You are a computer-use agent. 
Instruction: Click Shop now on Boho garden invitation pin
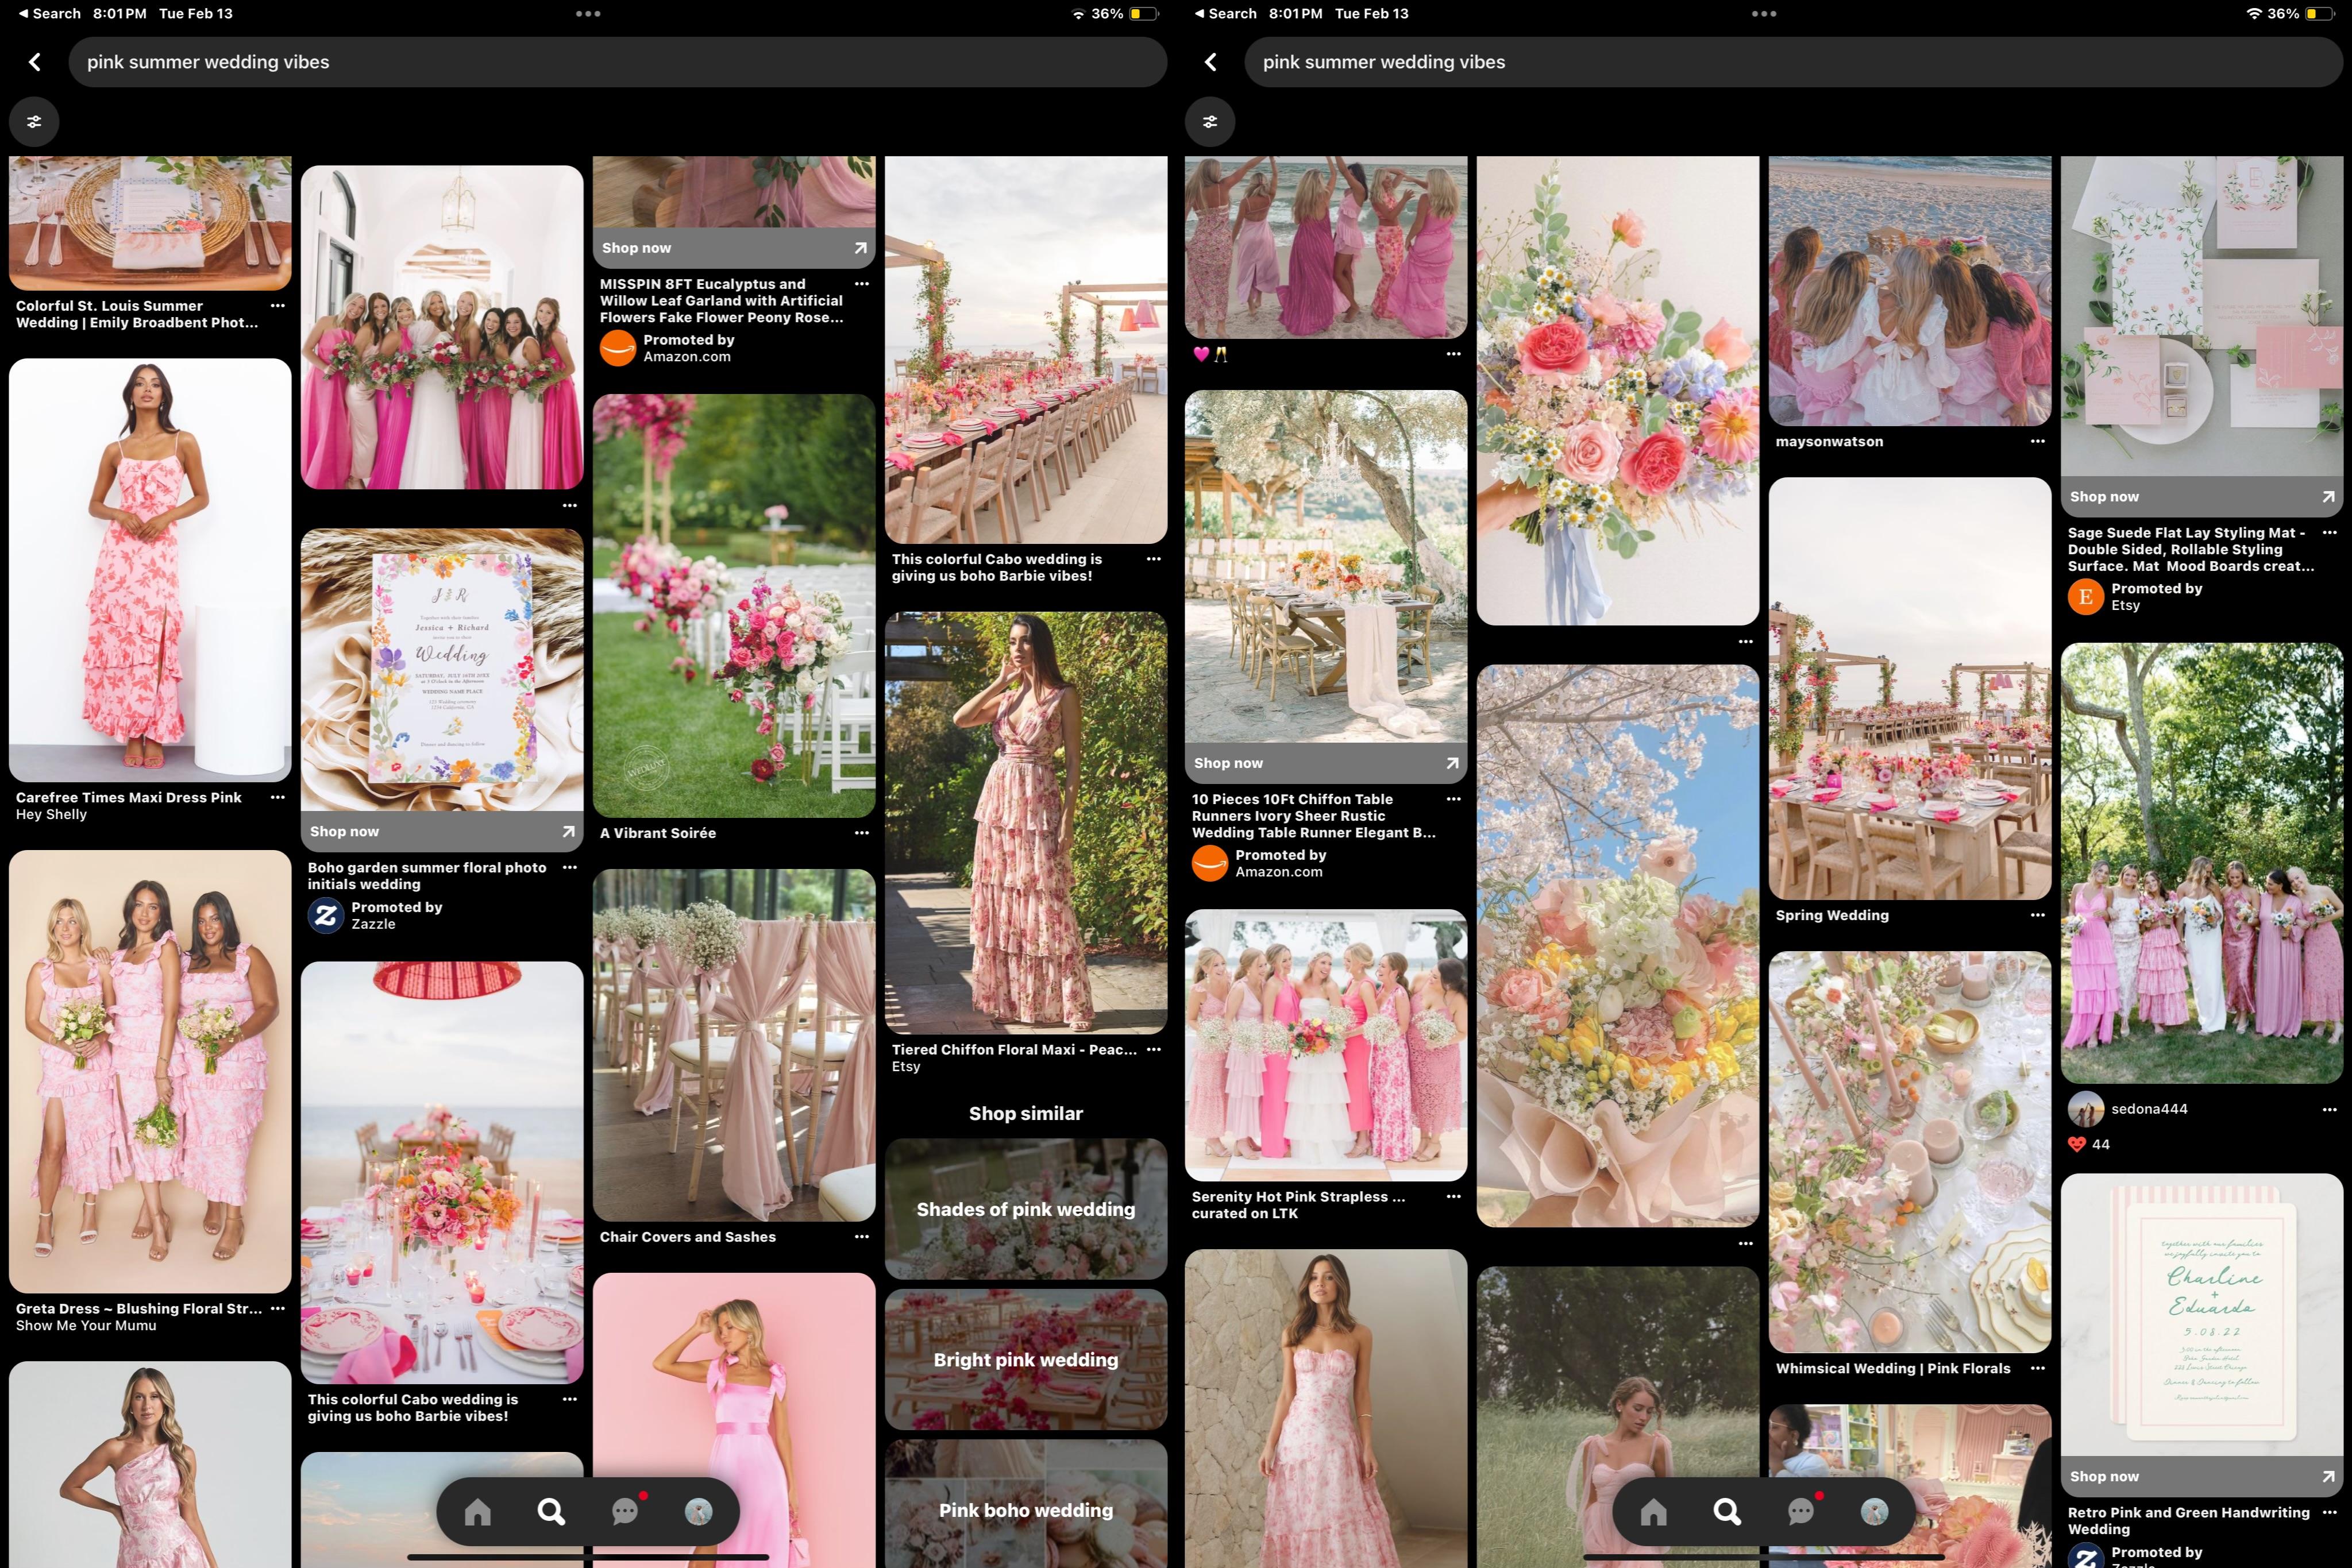[442, 831]
